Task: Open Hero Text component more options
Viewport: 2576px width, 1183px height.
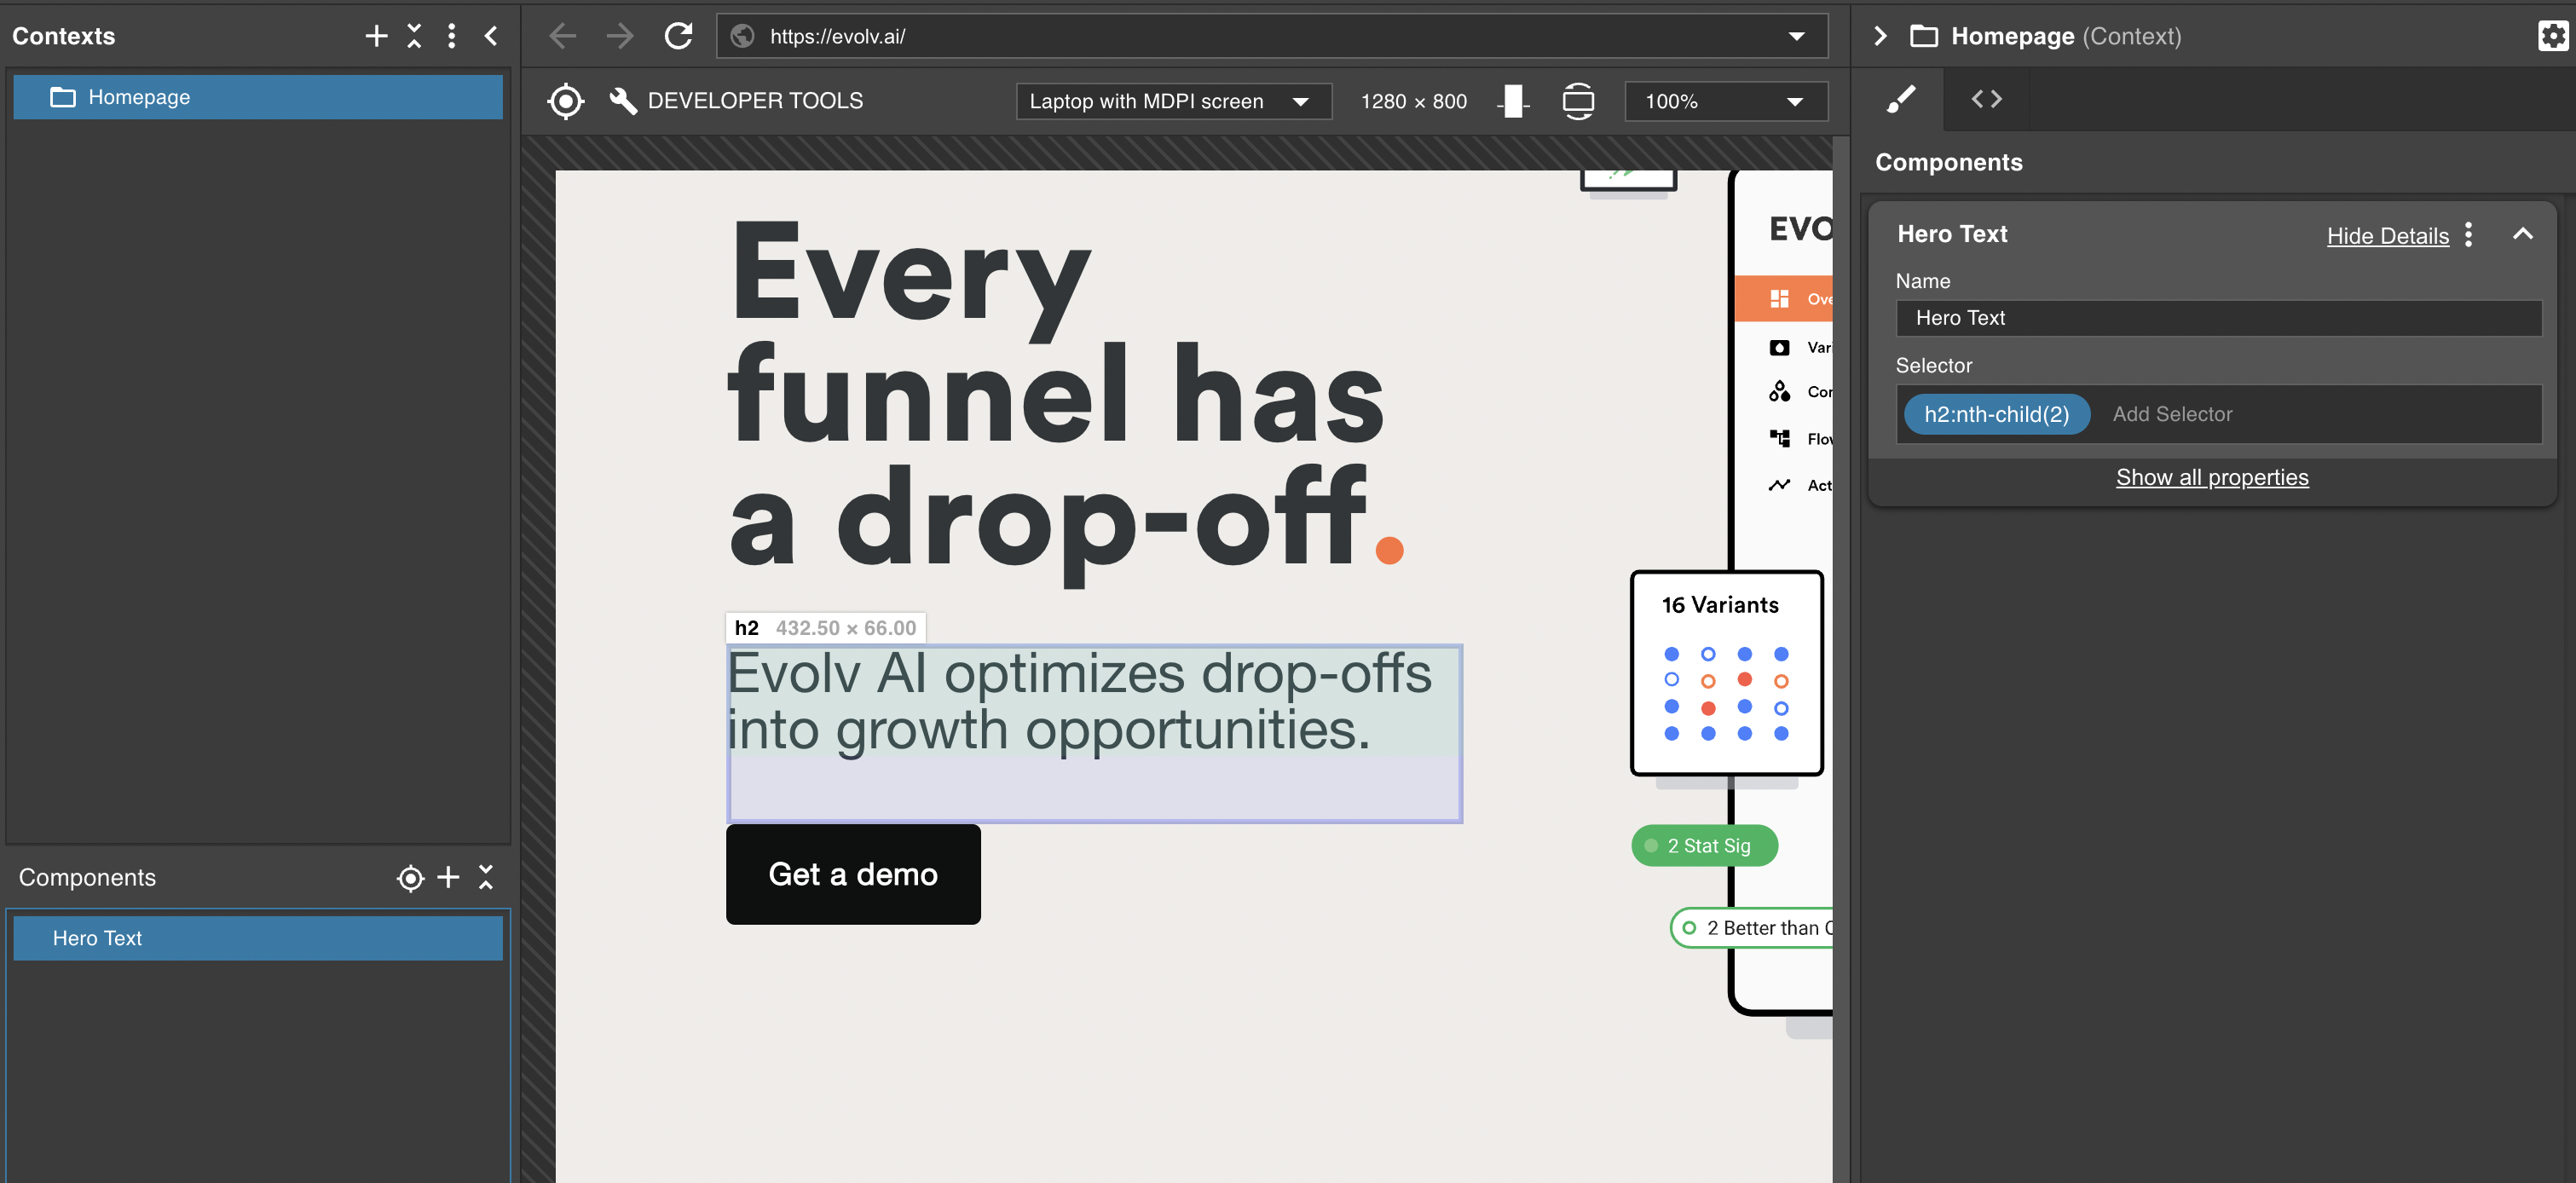Action: tap(2468, 234)
